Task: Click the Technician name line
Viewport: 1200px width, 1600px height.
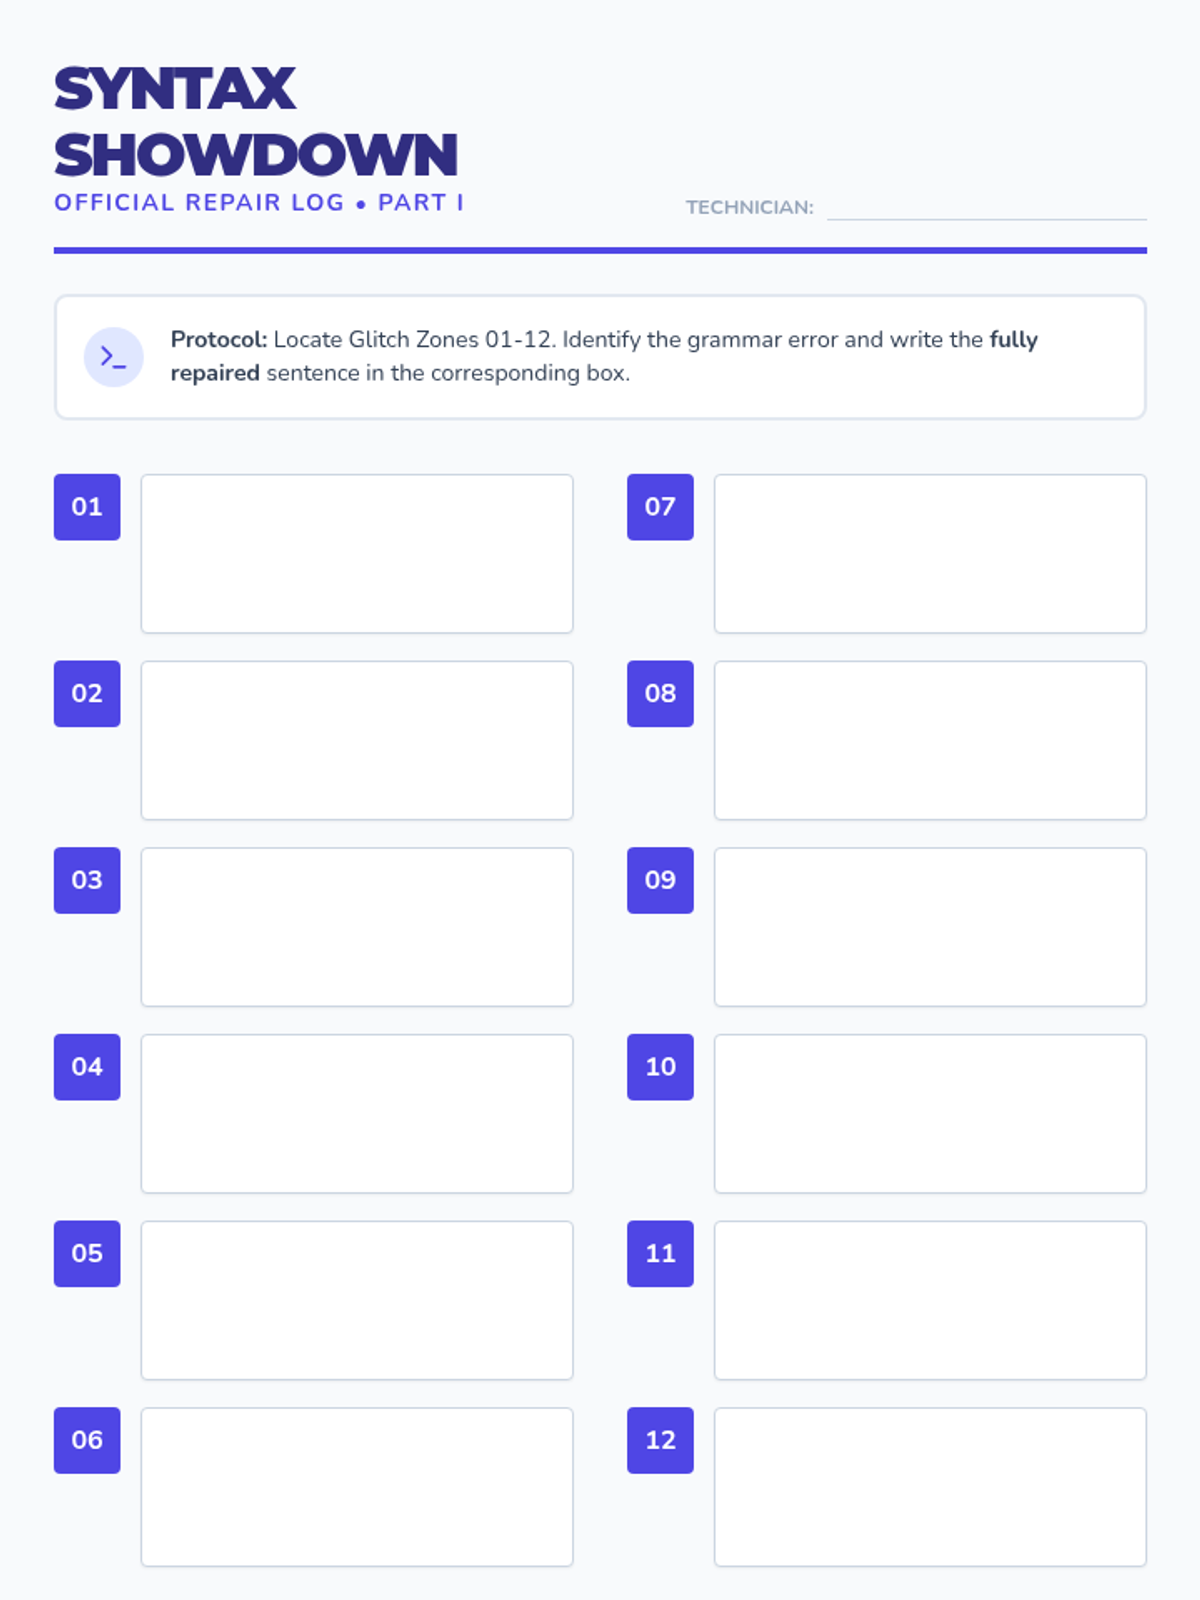Action: pos(986,208)
